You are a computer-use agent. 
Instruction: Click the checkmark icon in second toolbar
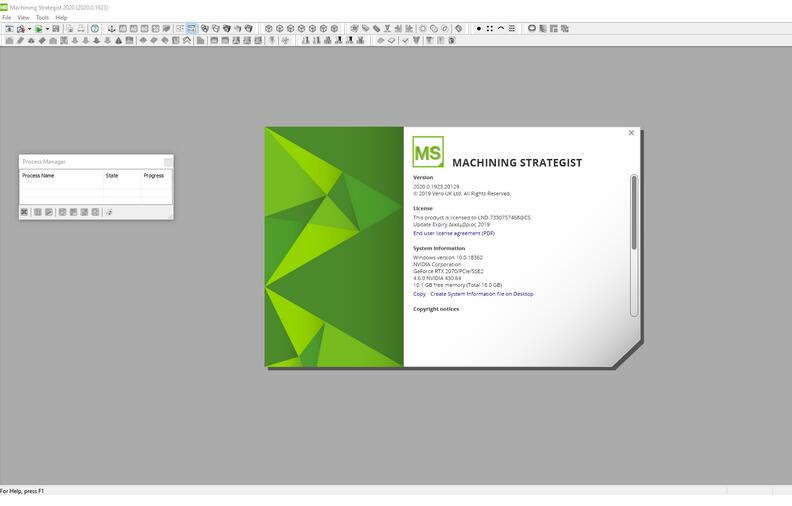405,40
